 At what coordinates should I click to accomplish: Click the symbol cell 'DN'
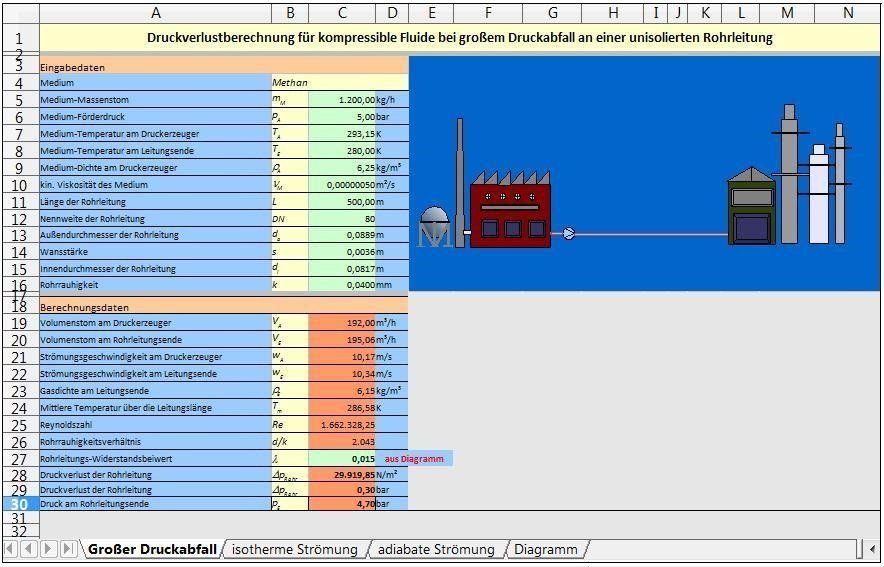coord(290,219)
